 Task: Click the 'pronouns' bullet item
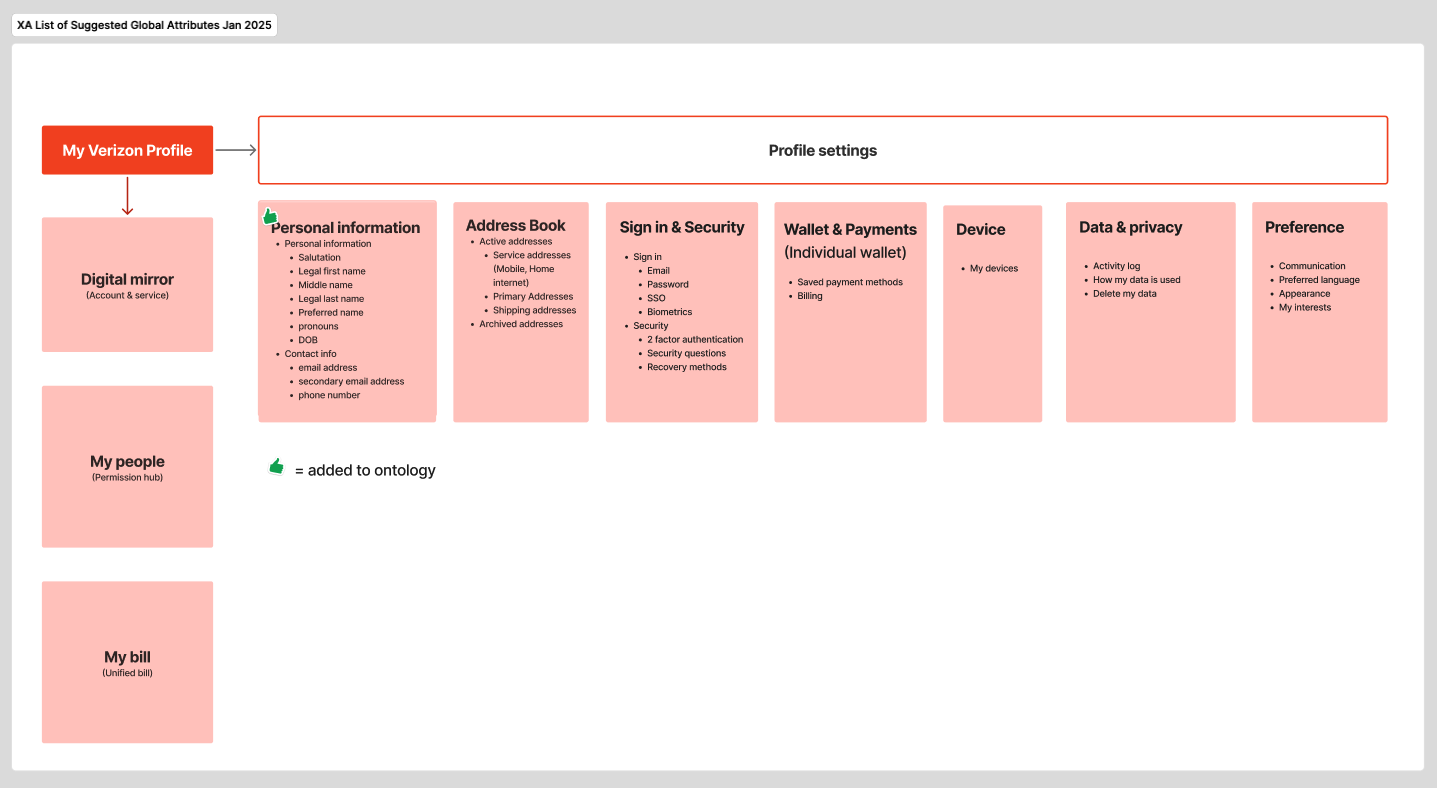pos(318,327)
